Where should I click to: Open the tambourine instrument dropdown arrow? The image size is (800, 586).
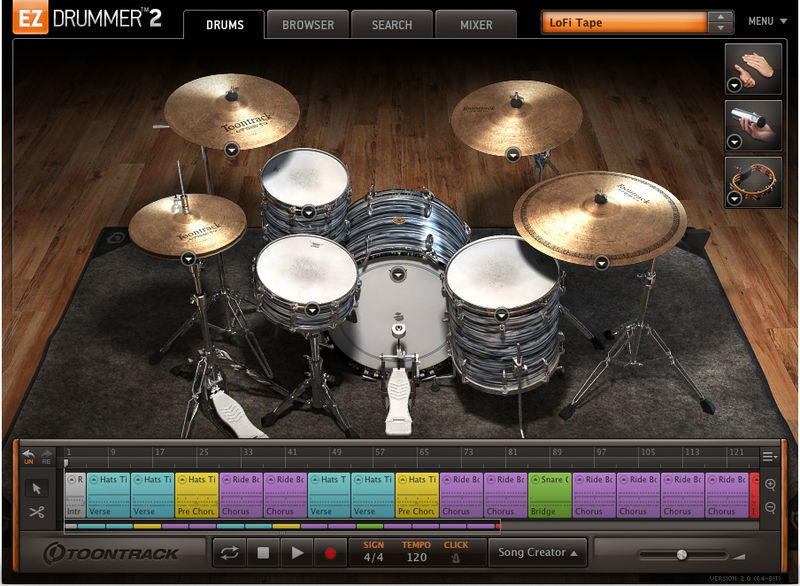click(x=734, y=198)
